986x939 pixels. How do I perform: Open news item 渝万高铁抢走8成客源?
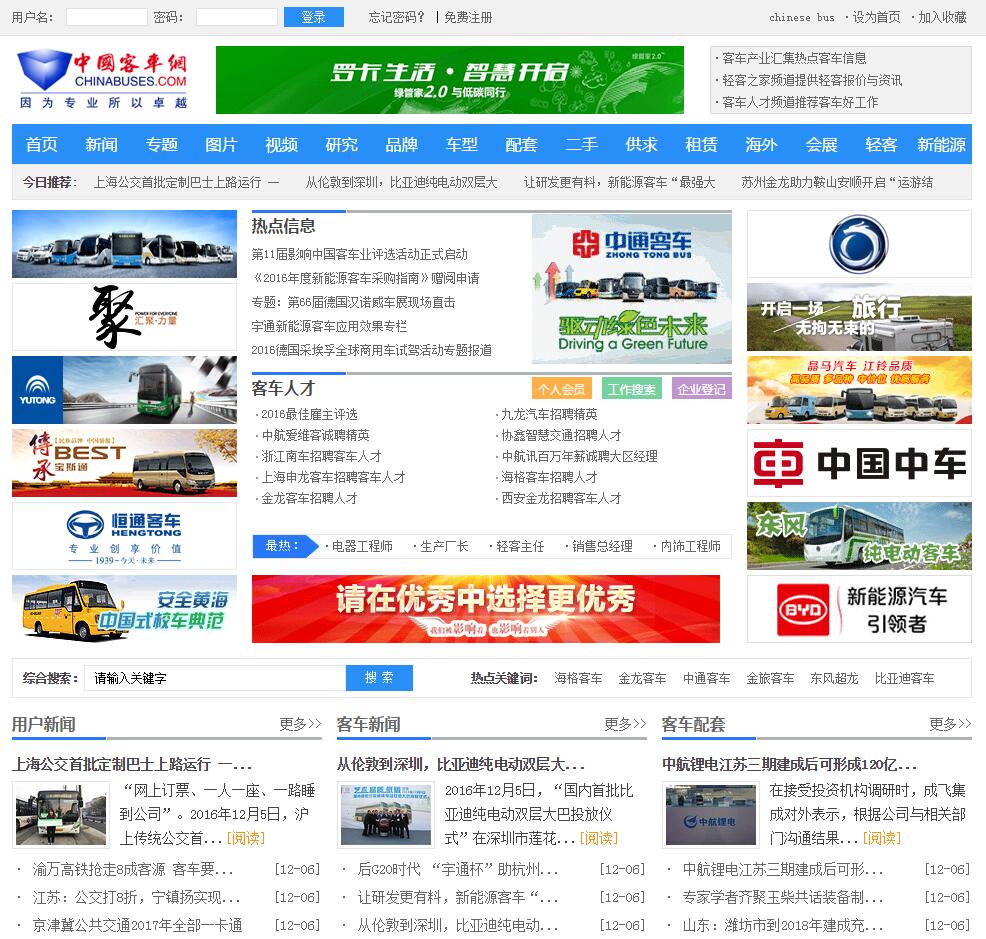[x=133, y=870]
